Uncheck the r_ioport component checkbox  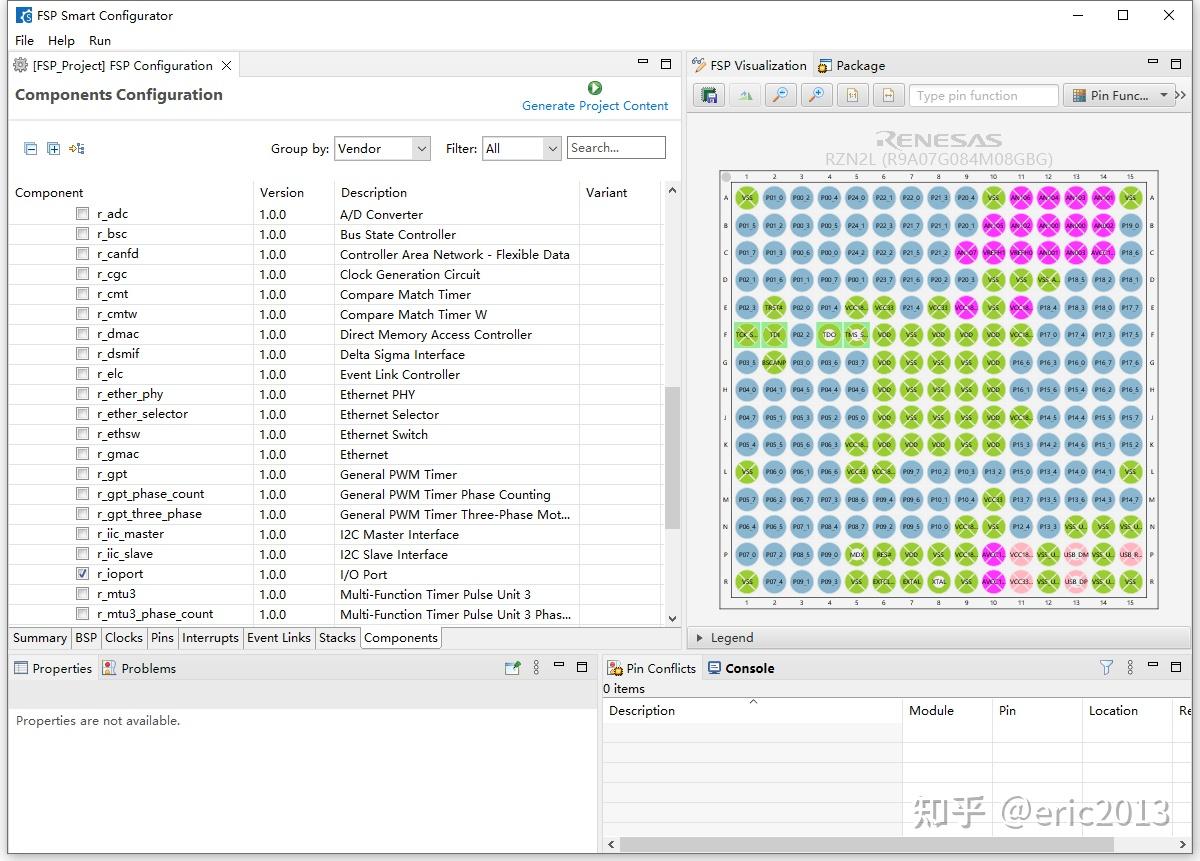coord(82,574)
